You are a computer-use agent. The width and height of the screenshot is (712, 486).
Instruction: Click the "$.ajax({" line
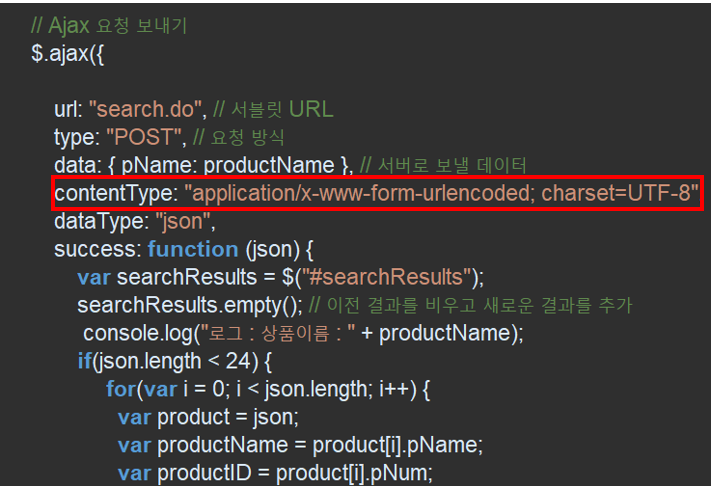(68, 54)
